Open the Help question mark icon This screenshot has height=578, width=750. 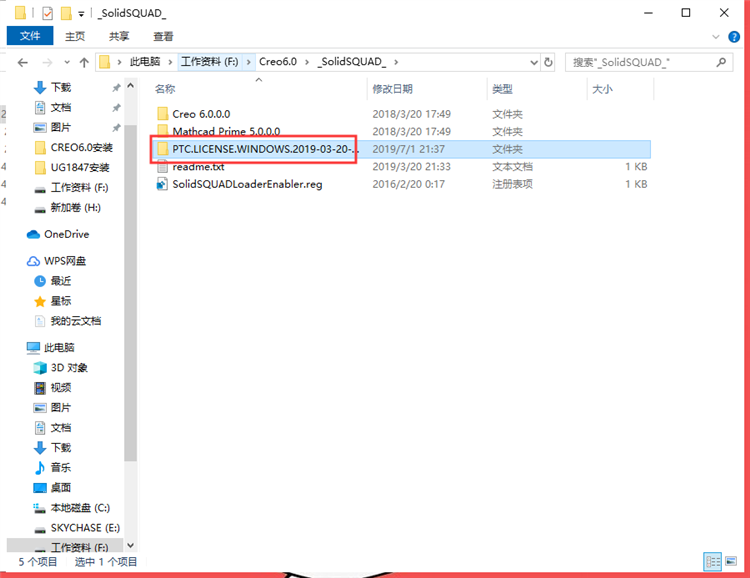(x=734, y=37)
